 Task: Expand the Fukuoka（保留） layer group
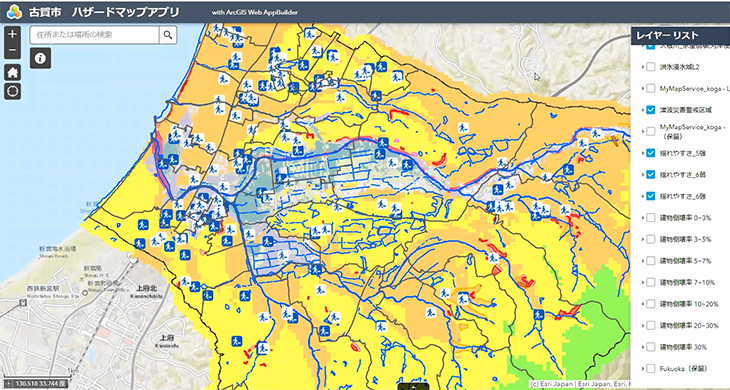point(642,369)
